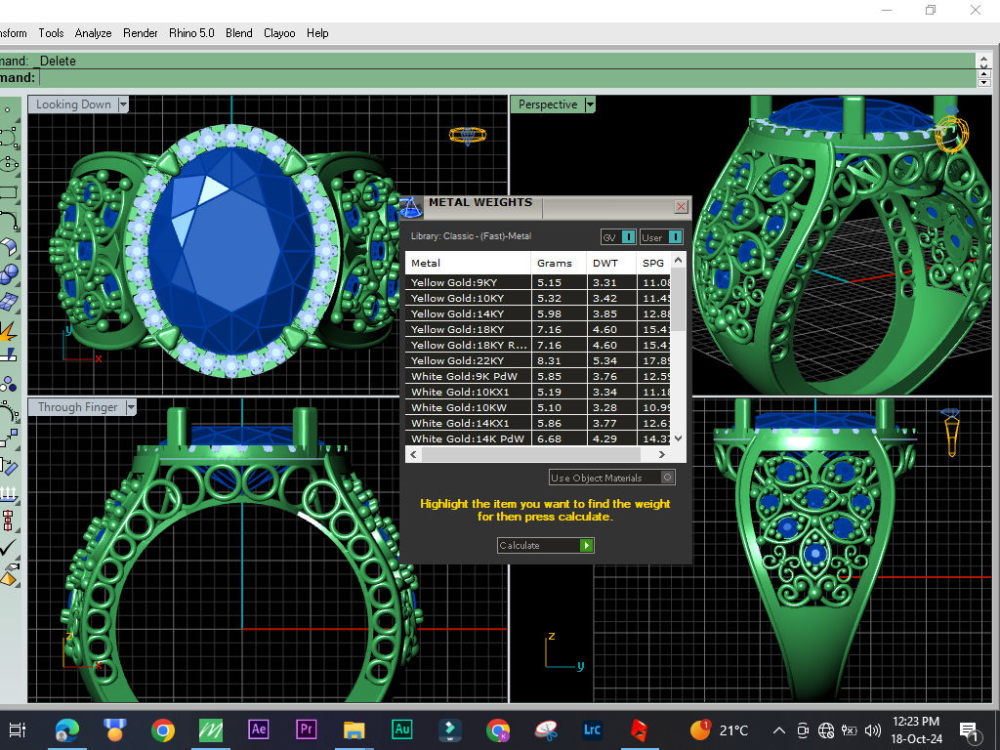
Task: Show hidden system tray icons chevron
Action: (779, 731)
